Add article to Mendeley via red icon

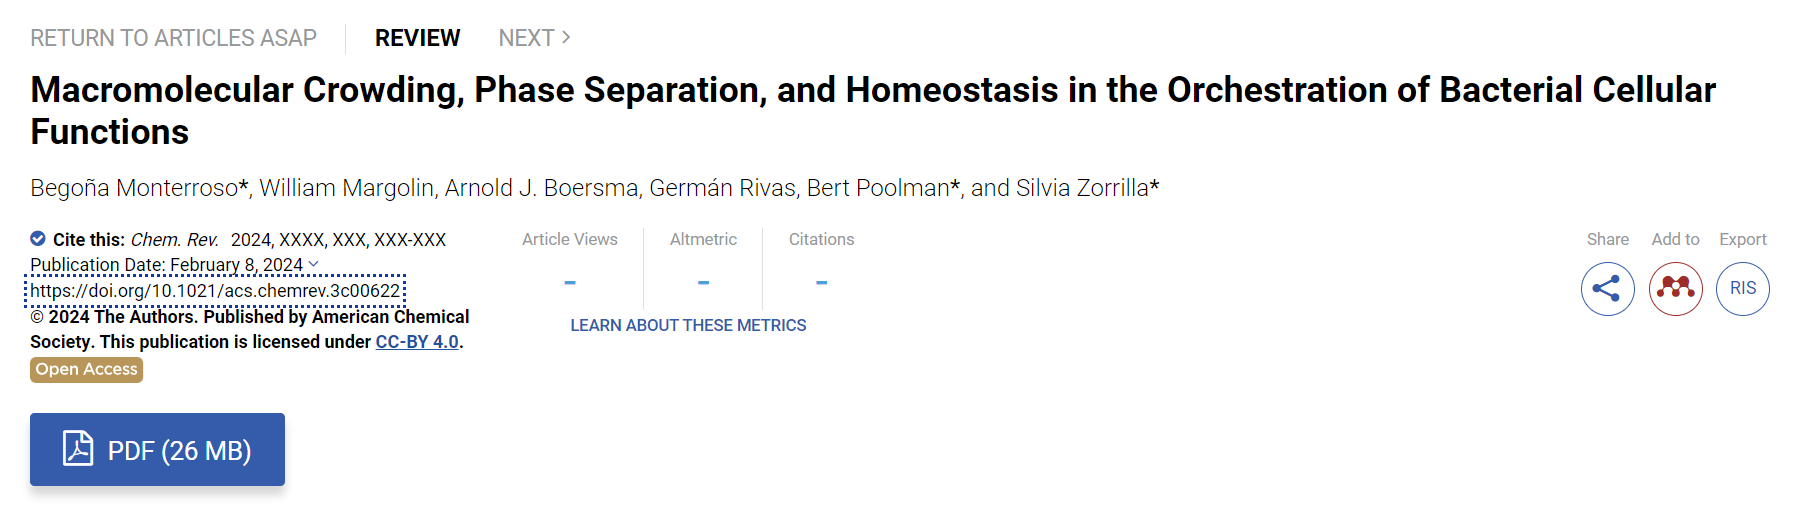[x=1675, y=289]
